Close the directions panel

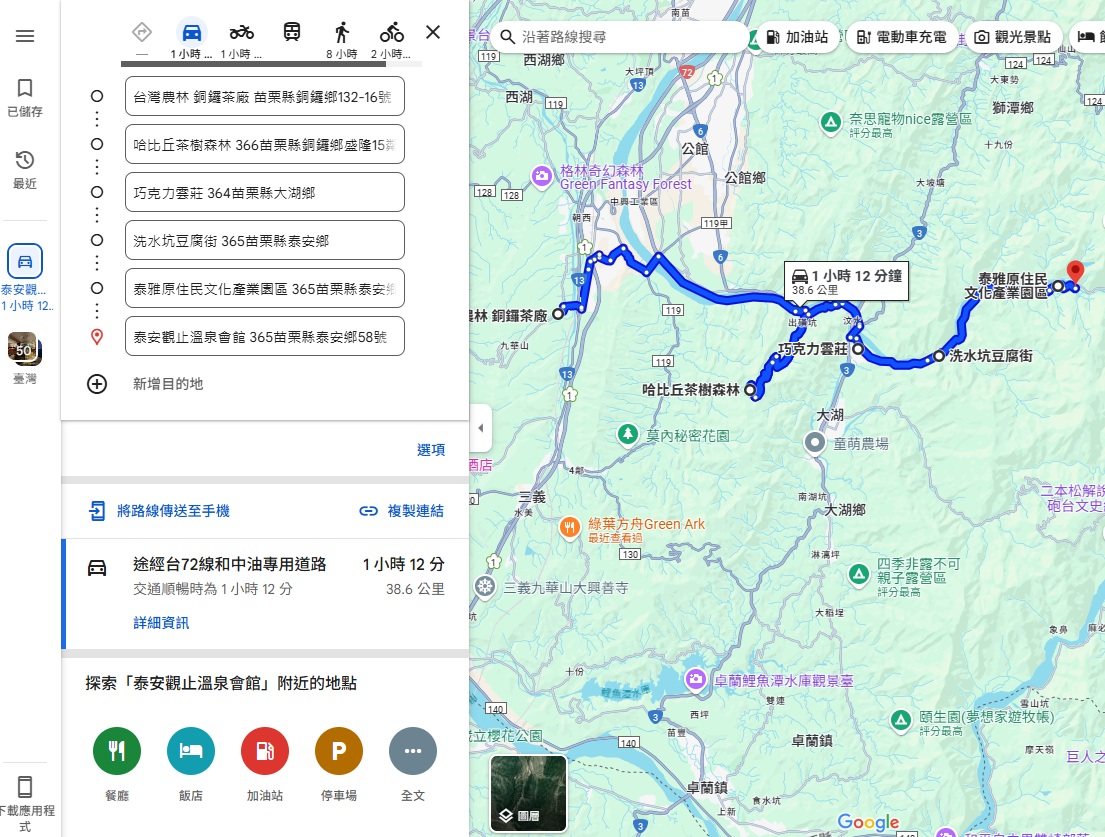433,32
